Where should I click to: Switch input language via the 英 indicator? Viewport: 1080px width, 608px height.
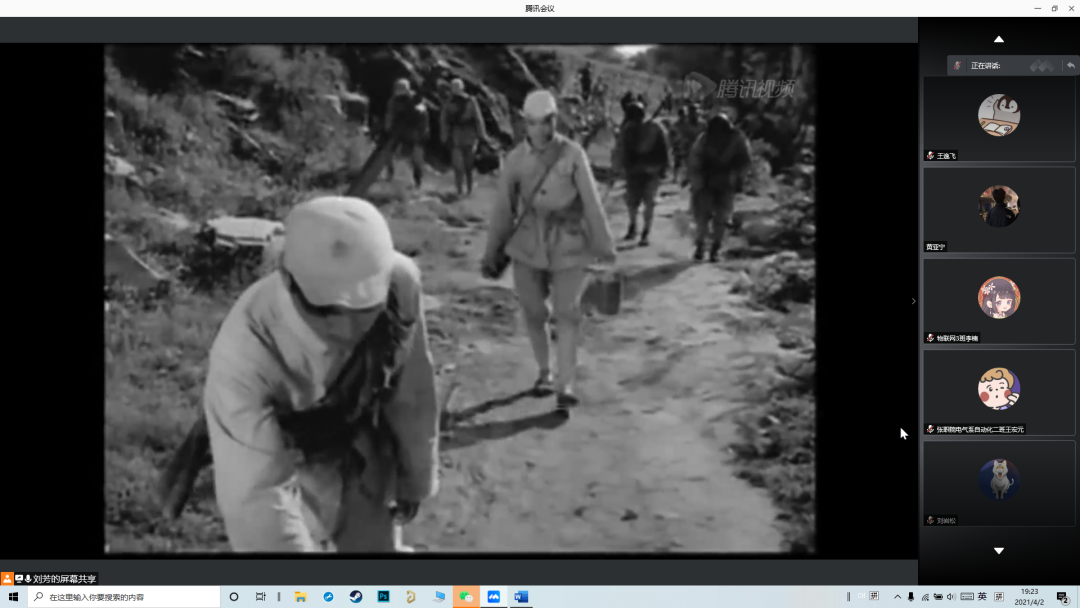pos(982,597)
